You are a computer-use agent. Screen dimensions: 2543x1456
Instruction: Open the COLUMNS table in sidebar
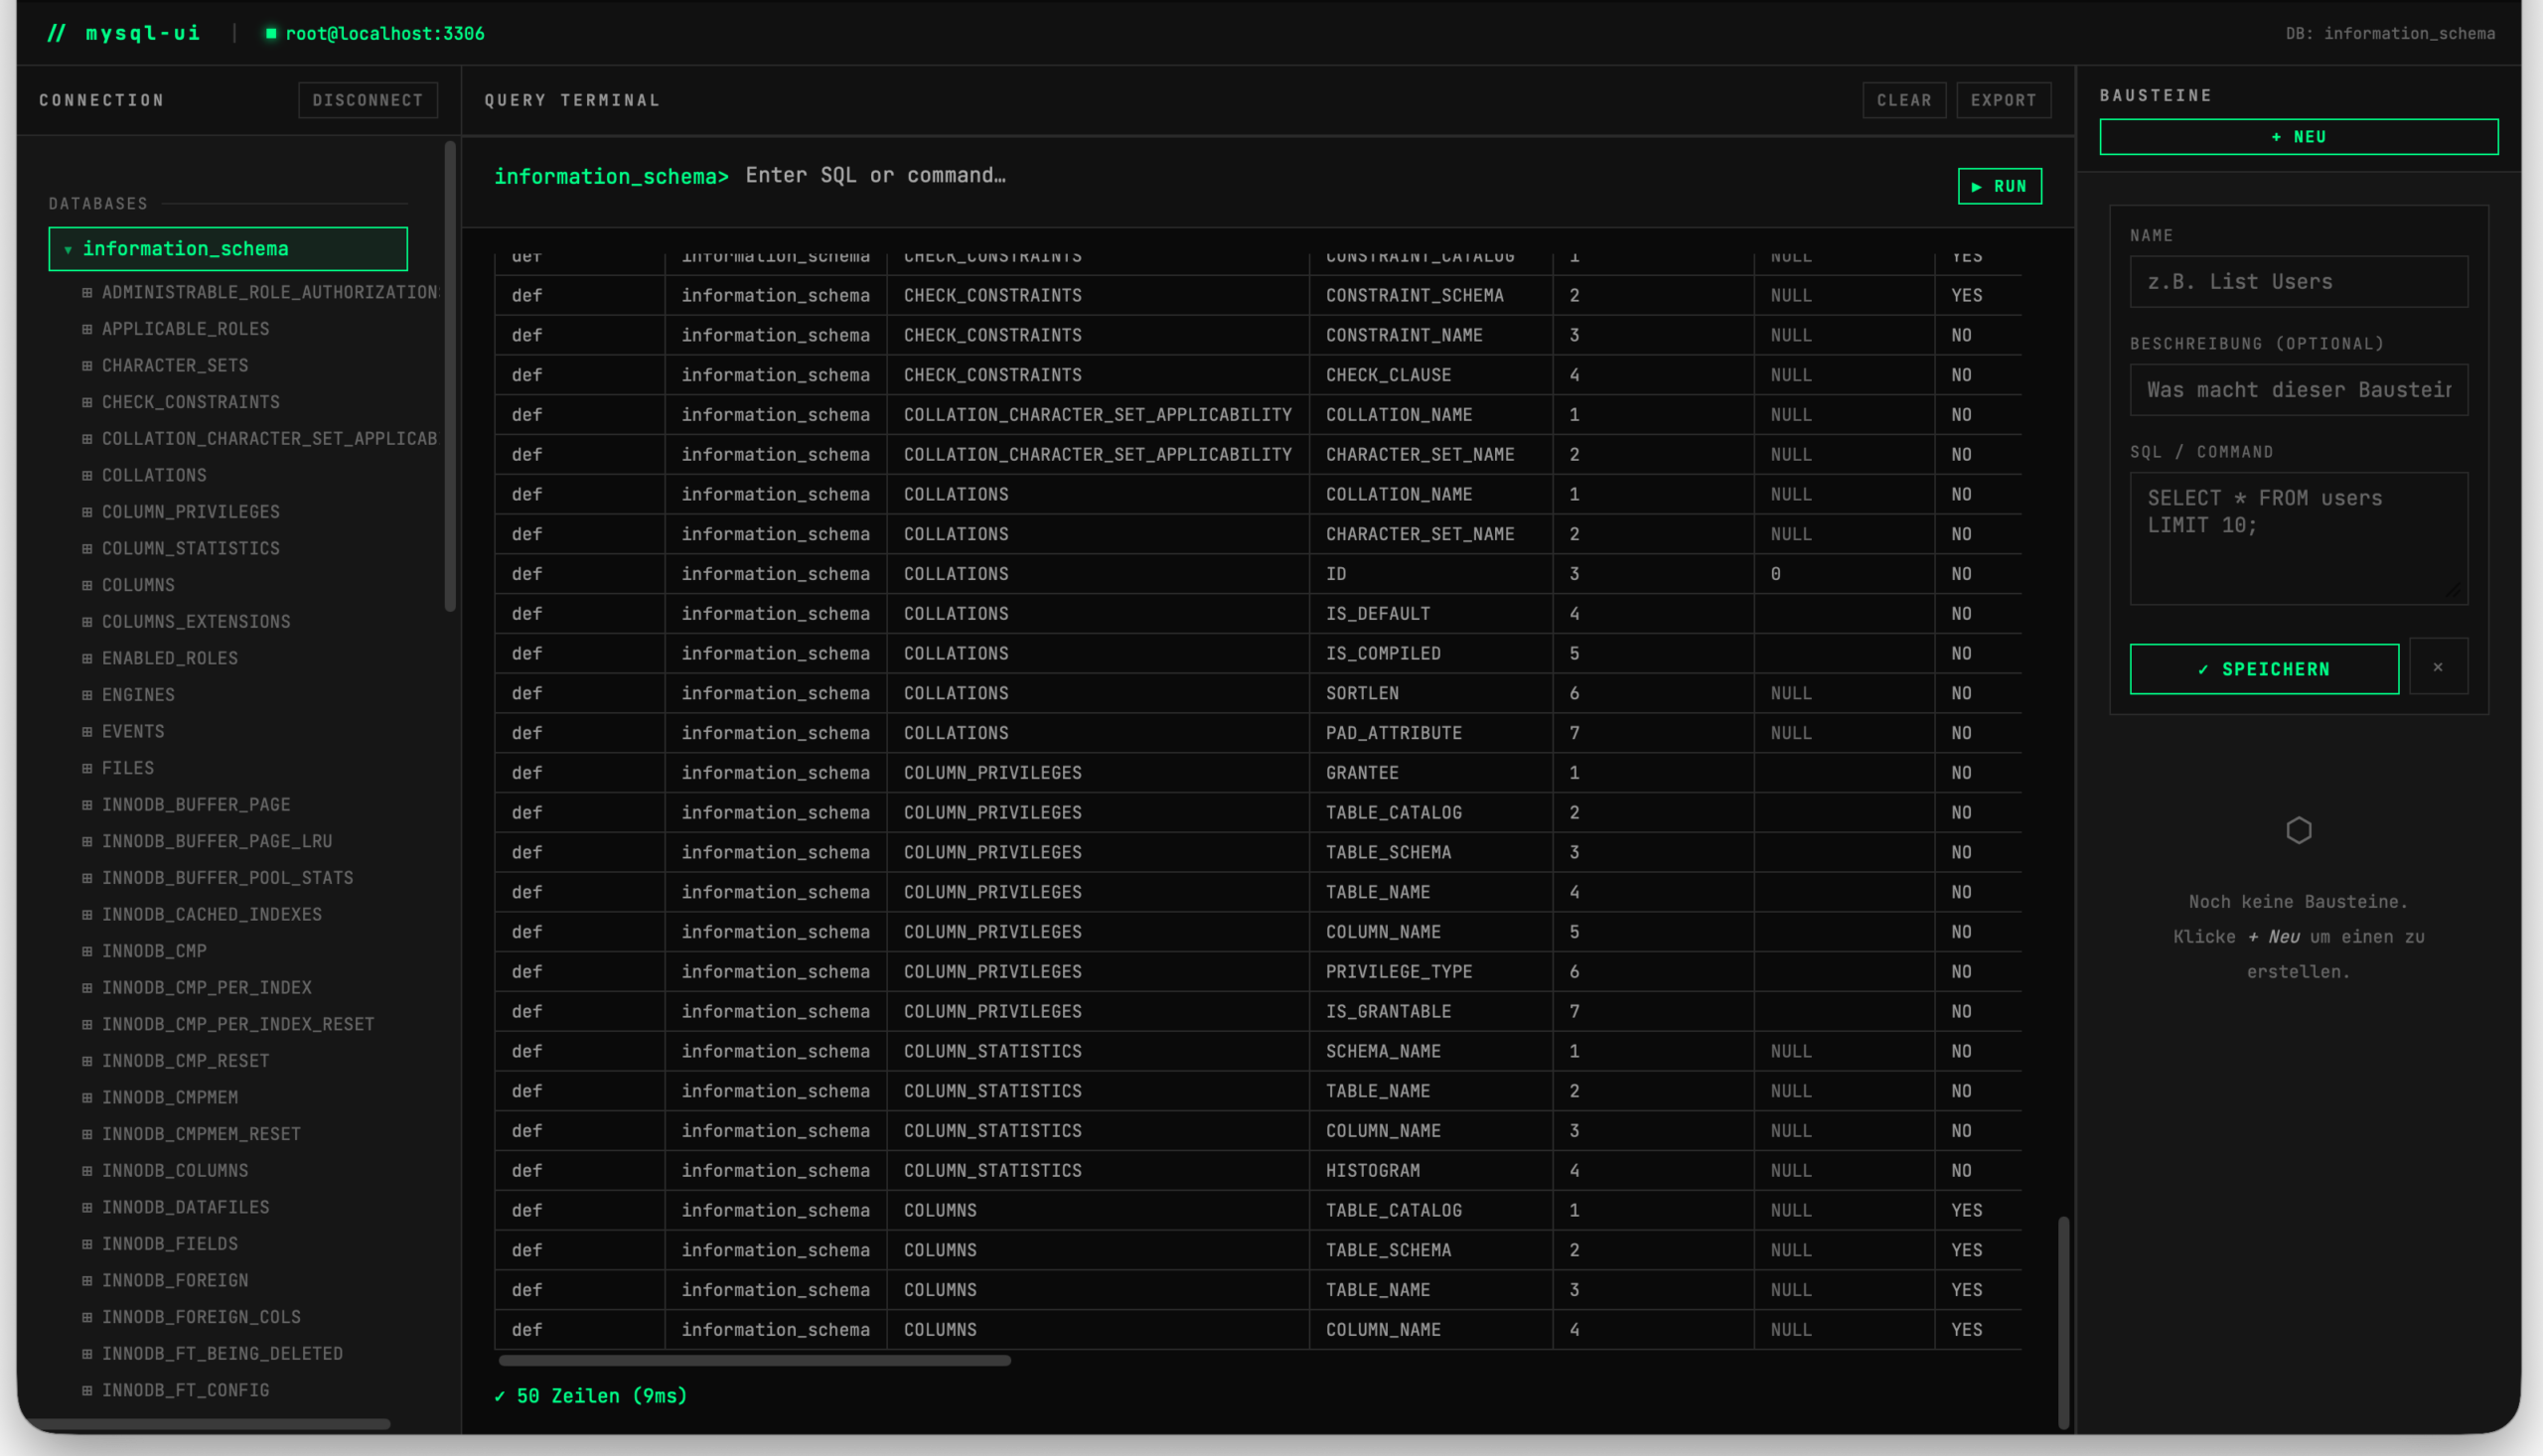click(138, 584)
